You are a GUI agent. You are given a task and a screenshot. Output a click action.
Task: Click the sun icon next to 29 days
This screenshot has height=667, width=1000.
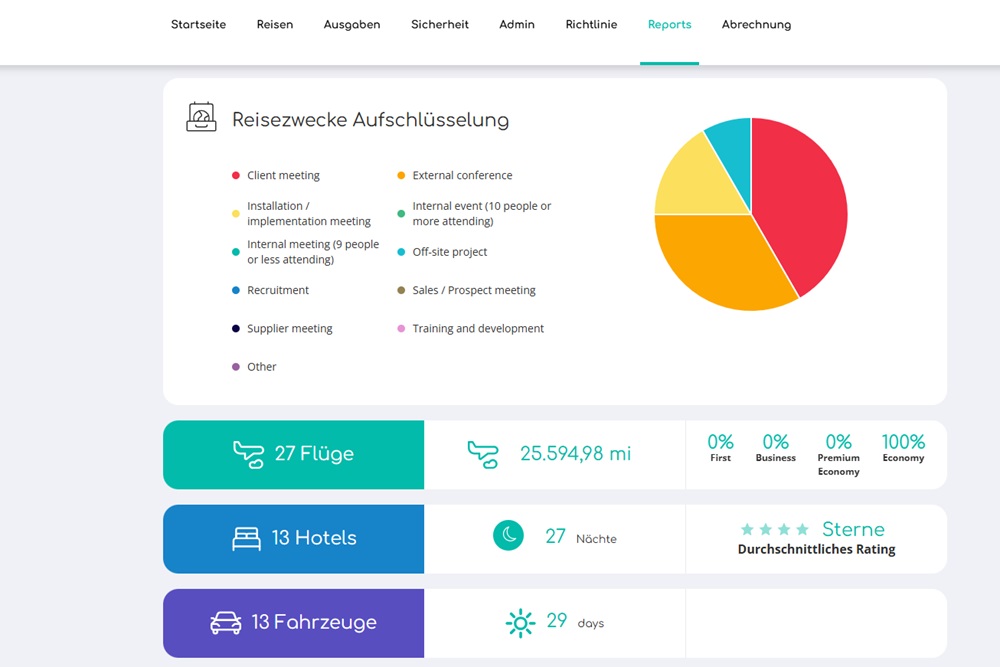(521, 621)
